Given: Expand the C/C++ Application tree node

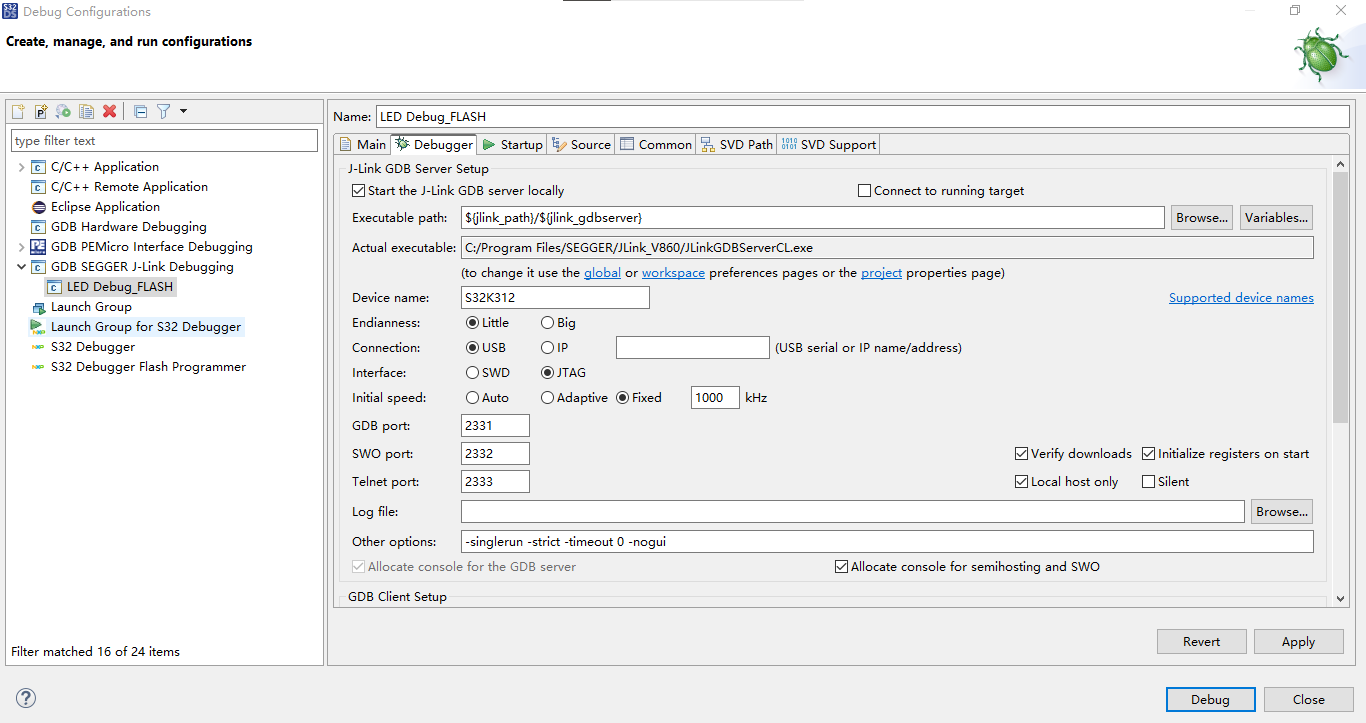Looking at the screenshot, I should click(x=22, y=167).
